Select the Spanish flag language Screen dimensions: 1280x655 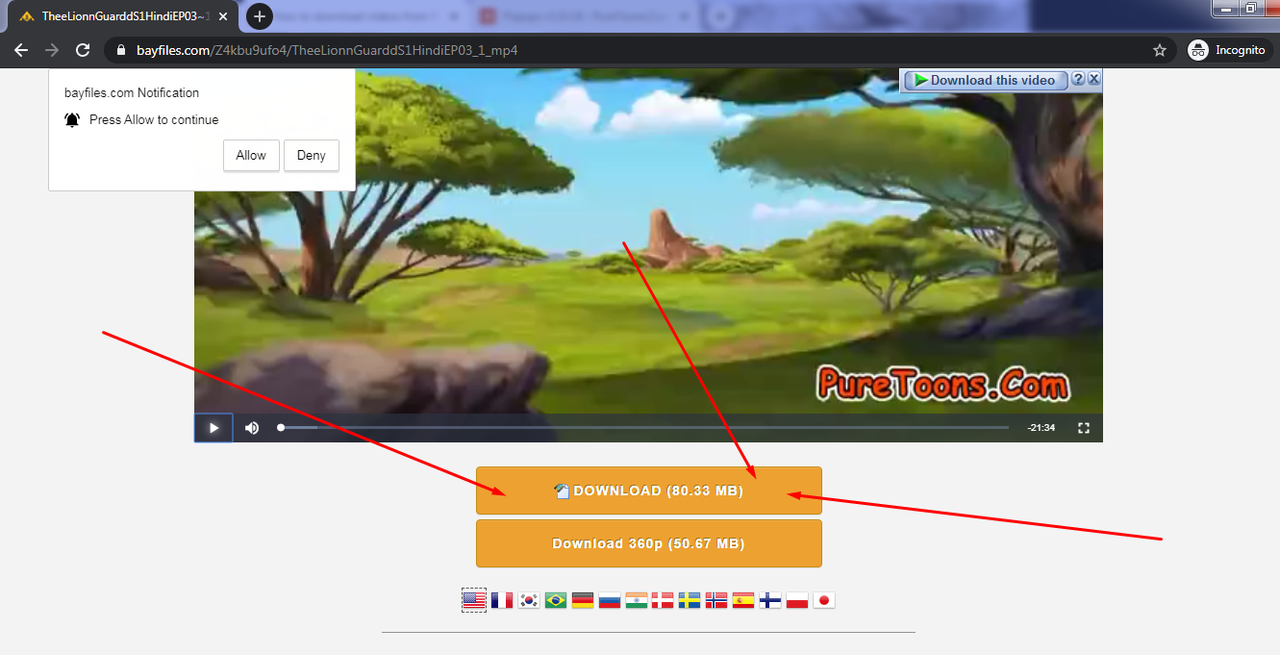(743, 600)
